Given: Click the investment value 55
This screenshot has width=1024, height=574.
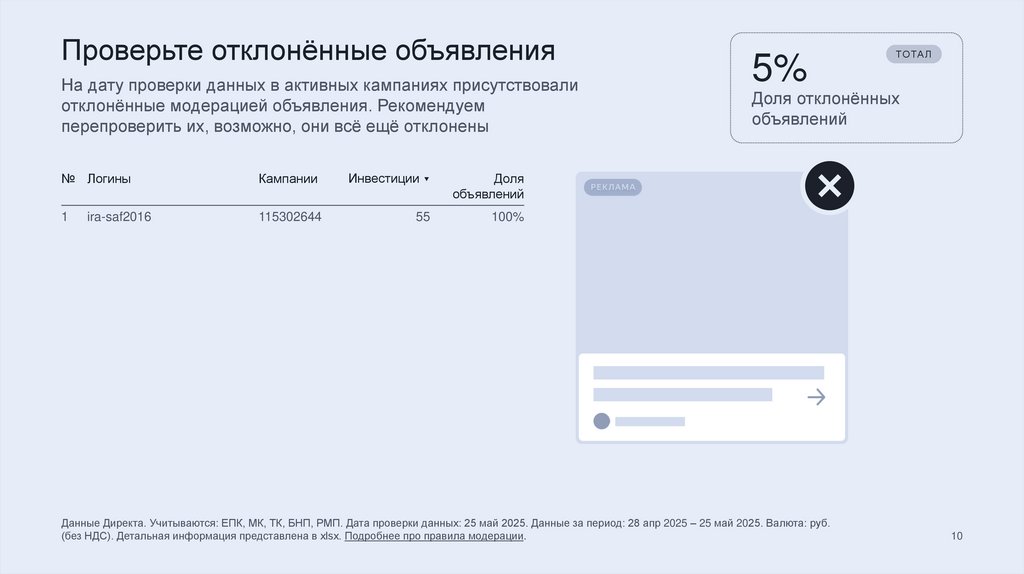Looking at the screenshot, I should [423, 216].
